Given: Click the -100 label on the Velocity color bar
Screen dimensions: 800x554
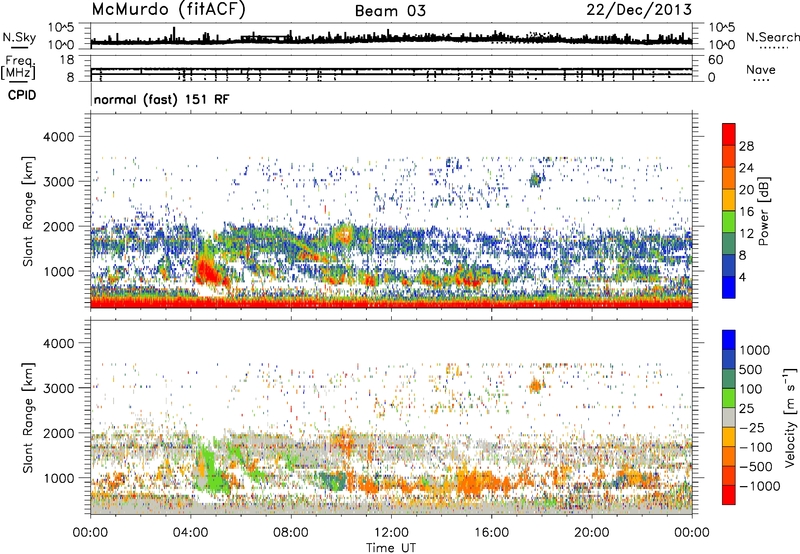Looking at the screenshot, I should [x=755, y=447].
